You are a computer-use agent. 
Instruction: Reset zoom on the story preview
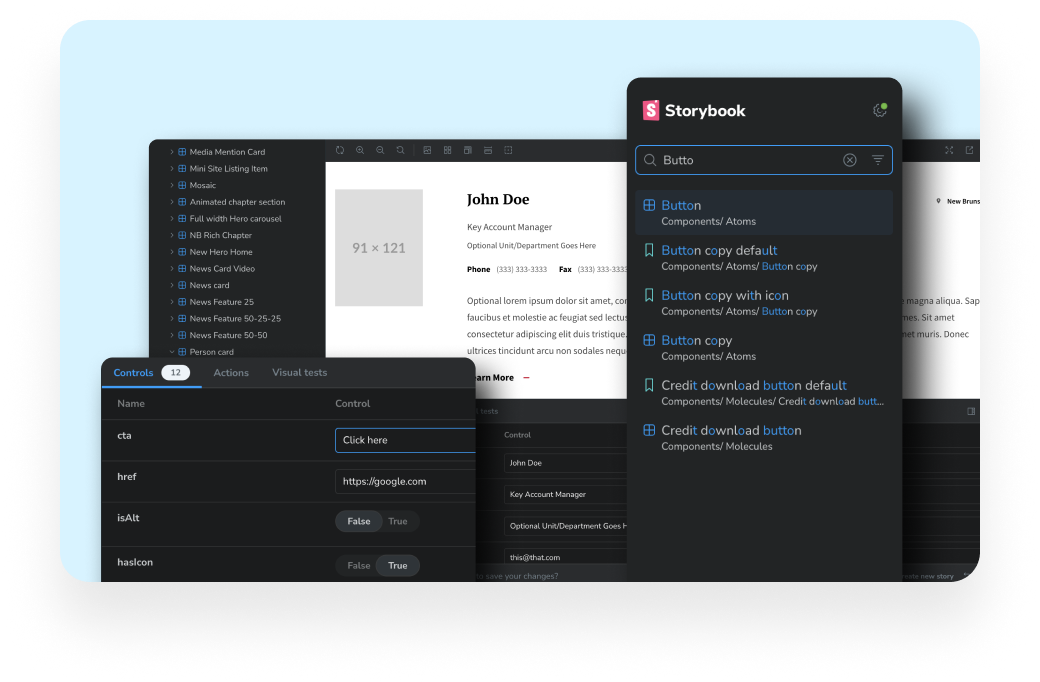pyautogui.click(x=401, y=150)
